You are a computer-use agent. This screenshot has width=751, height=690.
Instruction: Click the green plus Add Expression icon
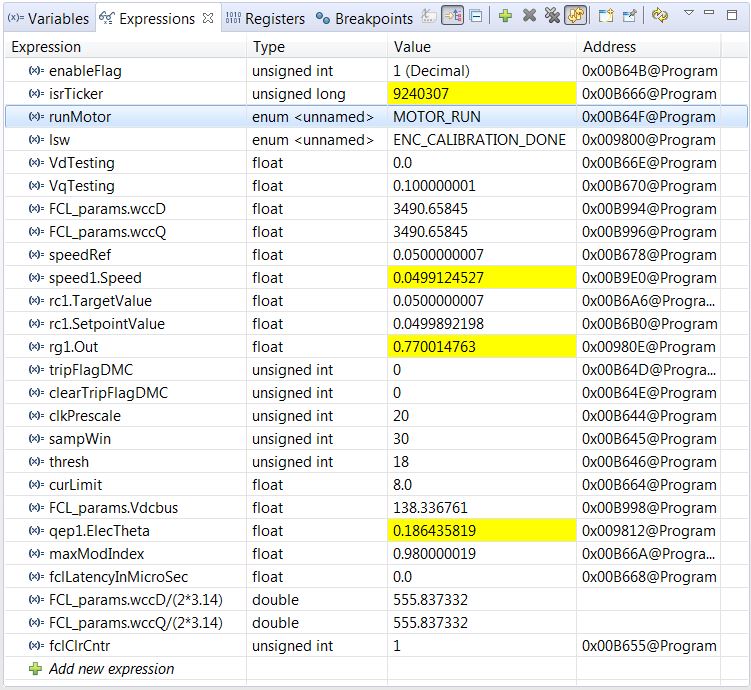(x=506, y=17)
